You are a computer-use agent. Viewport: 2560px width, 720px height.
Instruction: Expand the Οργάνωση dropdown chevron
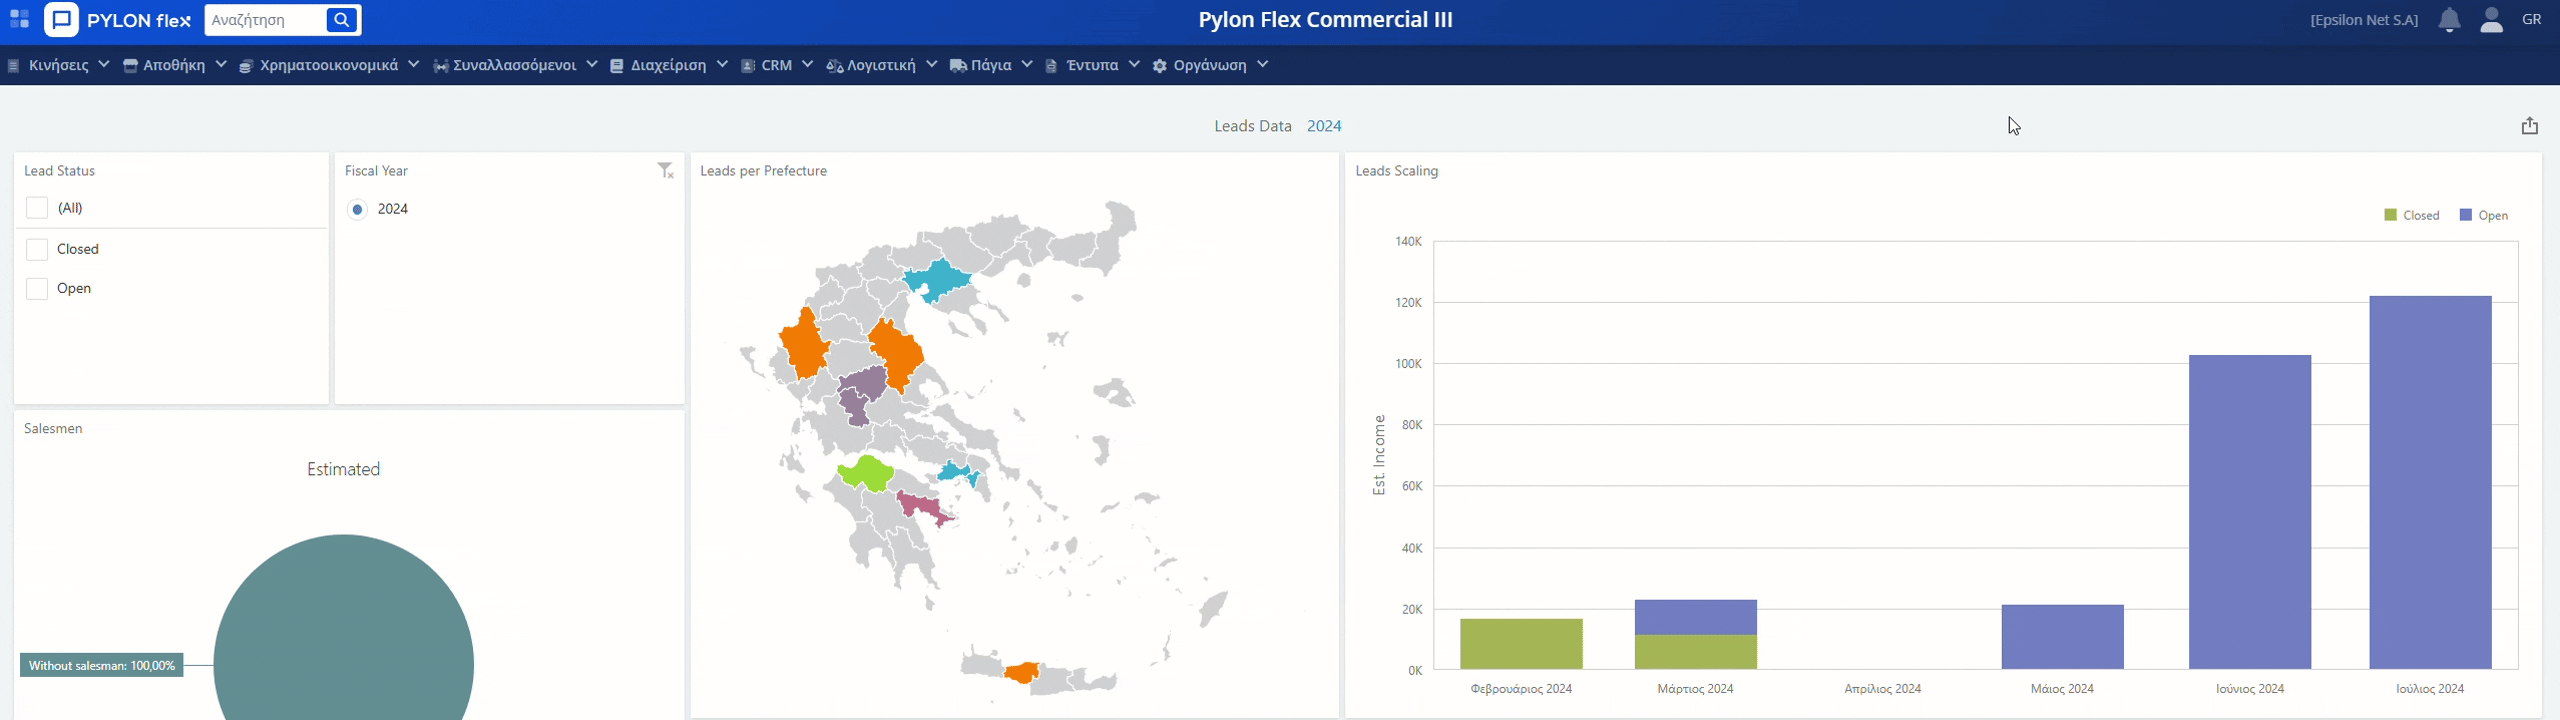pos(1263,64)
